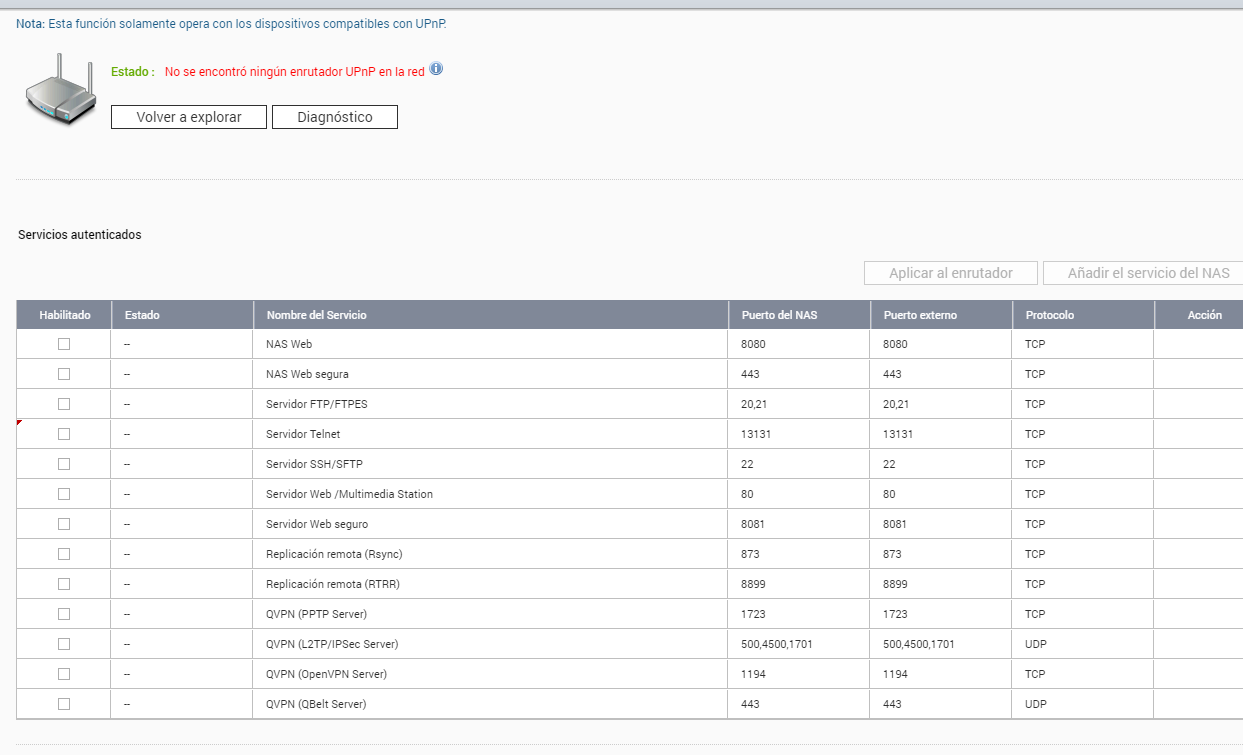The width and height of the screenshot is (1243, 755).
Task: Click the router device icon
Action: pyautogui.click(x=59, y=90)
